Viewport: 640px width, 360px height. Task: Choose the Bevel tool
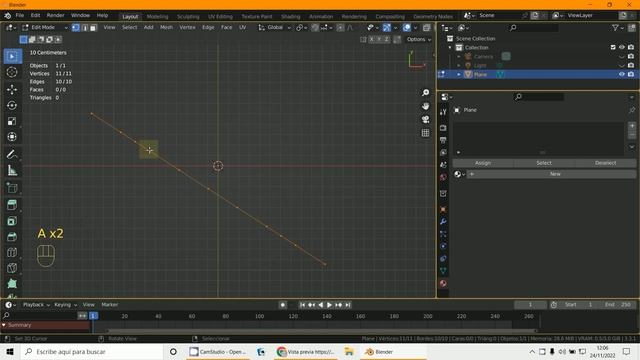[12, 237]
